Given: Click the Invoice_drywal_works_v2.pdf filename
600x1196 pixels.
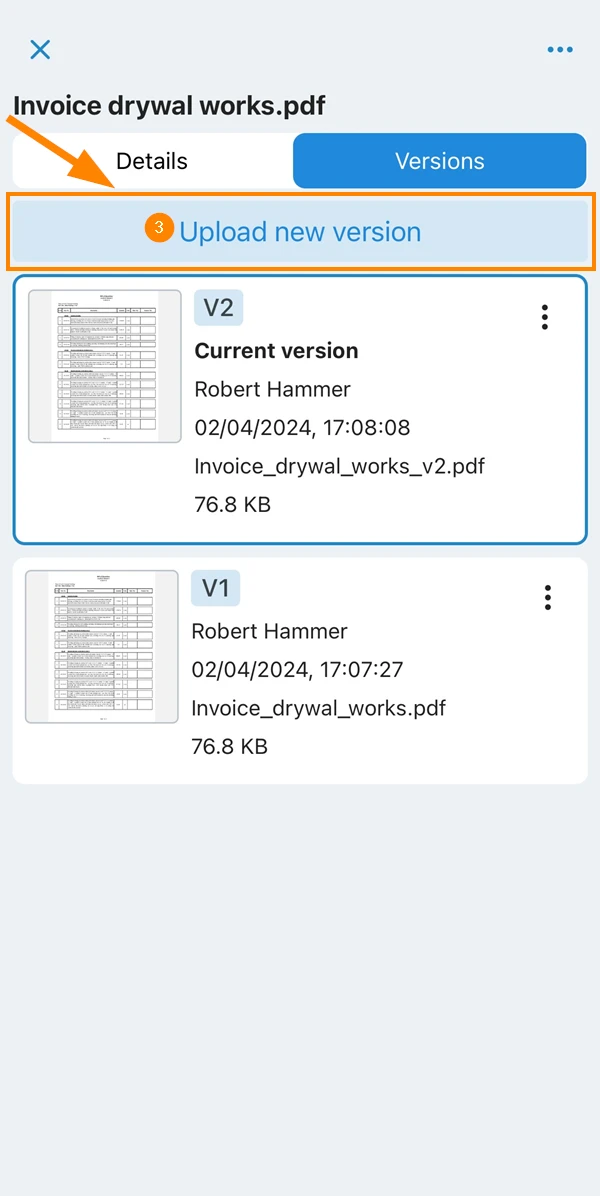Looking at the screenshot, I should pos(340,465).
